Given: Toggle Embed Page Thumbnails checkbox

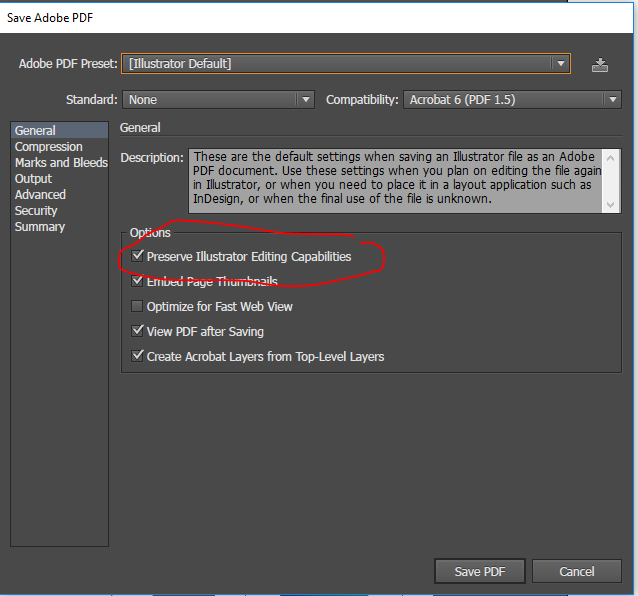Looking at the screenshot, I should tap(137, 281).
